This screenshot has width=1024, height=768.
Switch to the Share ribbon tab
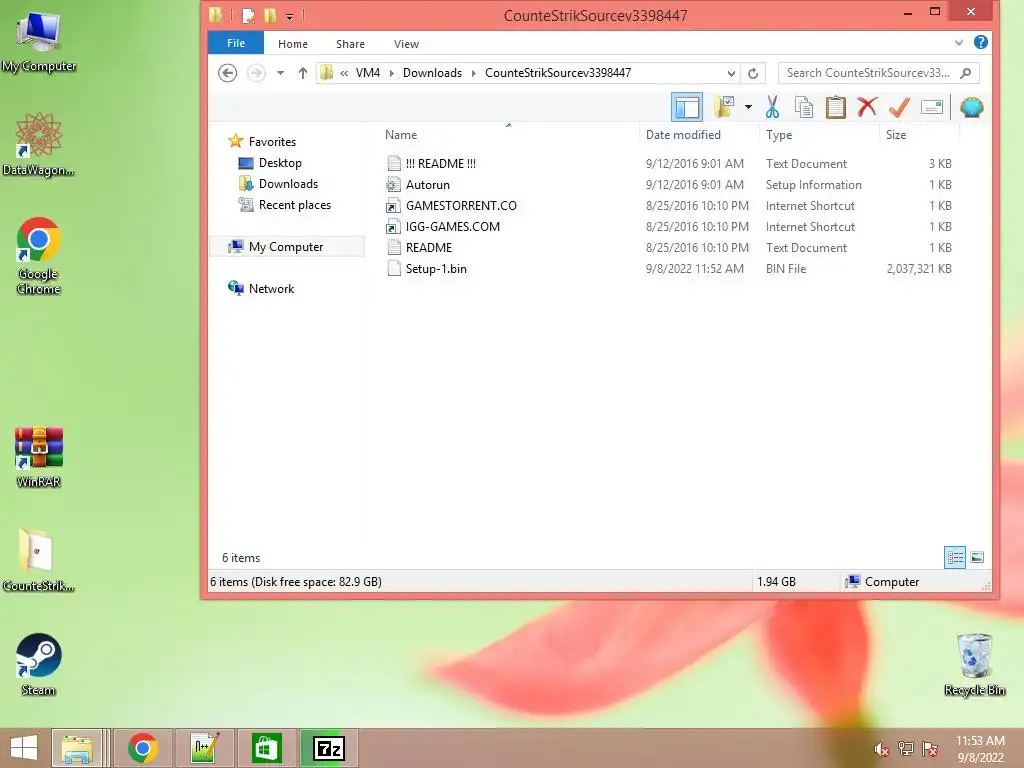pyautogui.click(x=350, y=44)
